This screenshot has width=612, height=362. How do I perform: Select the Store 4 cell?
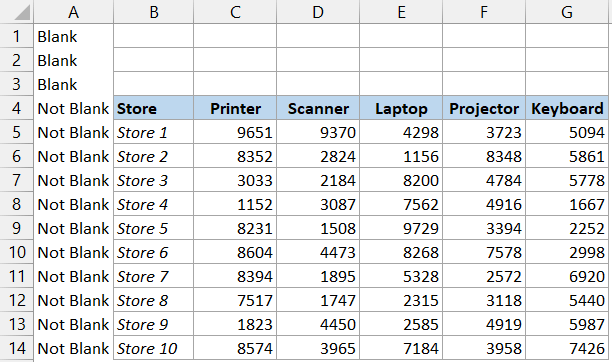(153, 204)
